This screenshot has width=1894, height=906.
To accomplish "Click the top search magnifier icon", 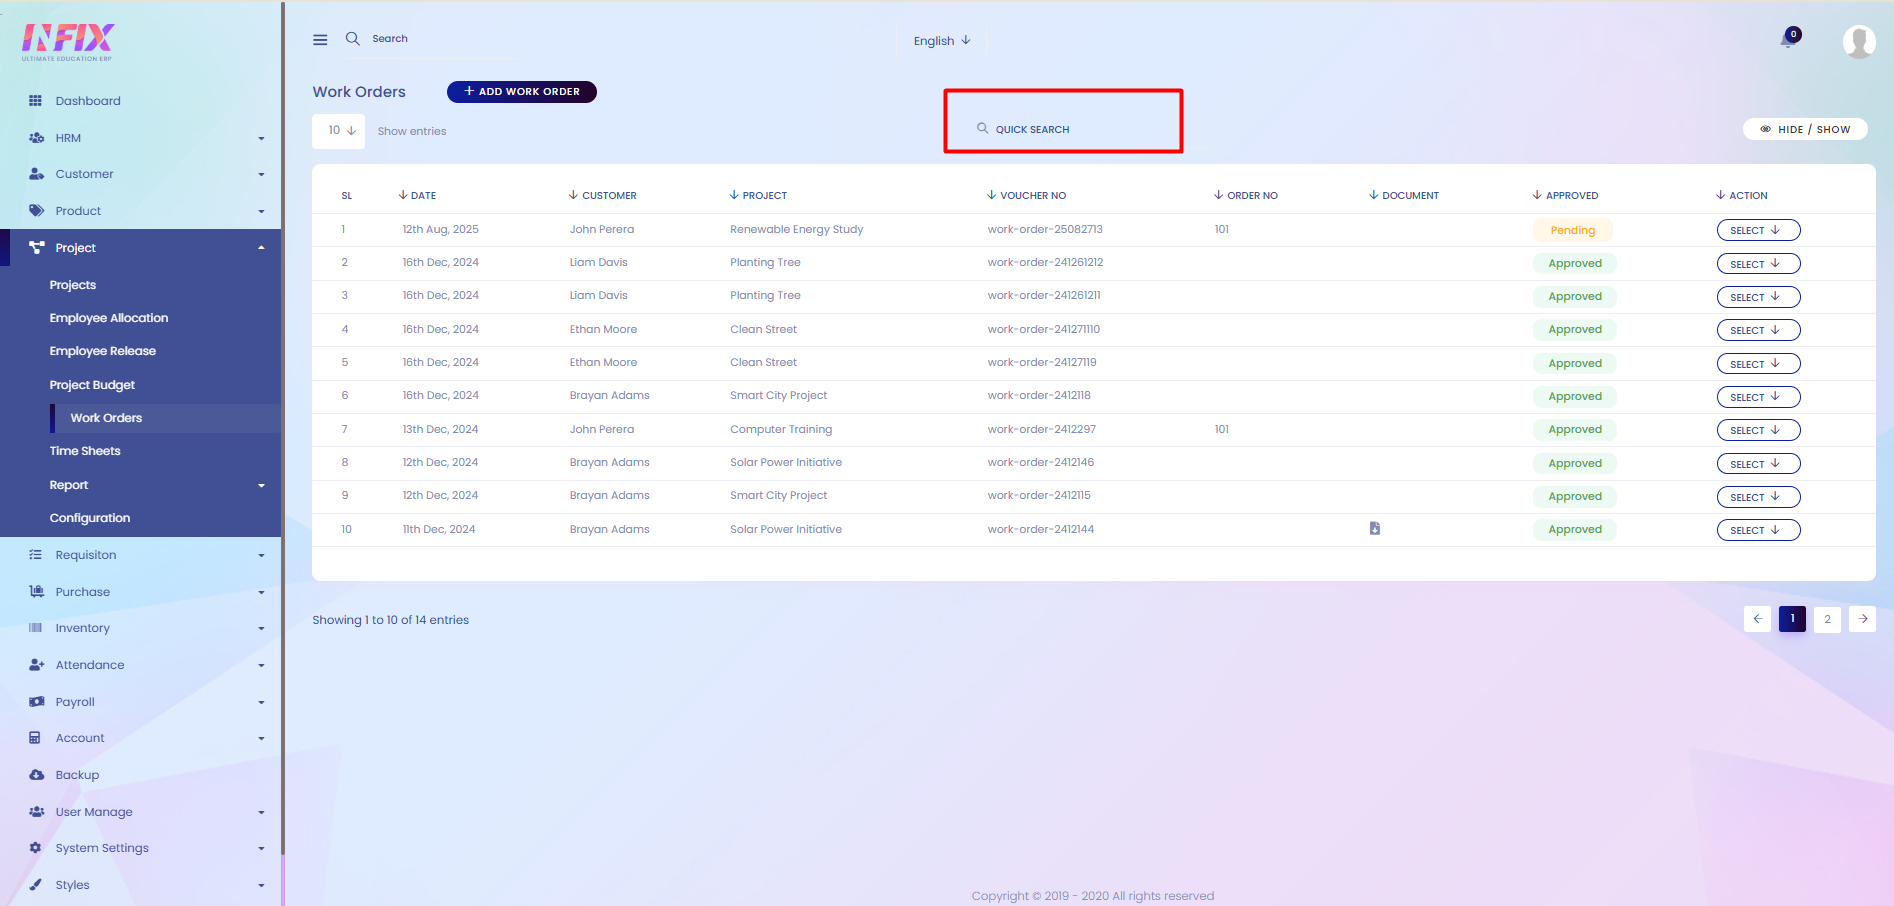I will click(353, 39).
